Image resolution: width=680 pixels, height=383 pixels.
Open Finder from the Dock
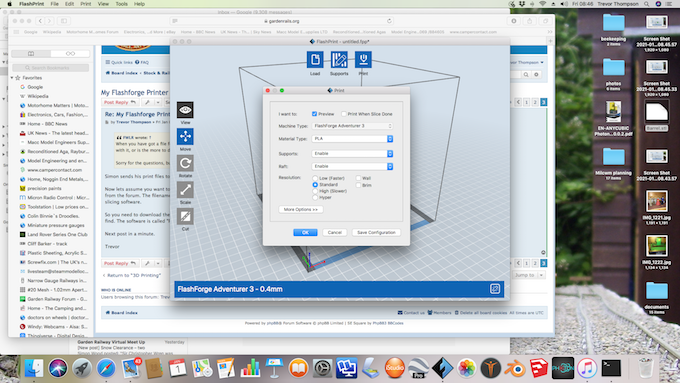click(x=33, y=368)
